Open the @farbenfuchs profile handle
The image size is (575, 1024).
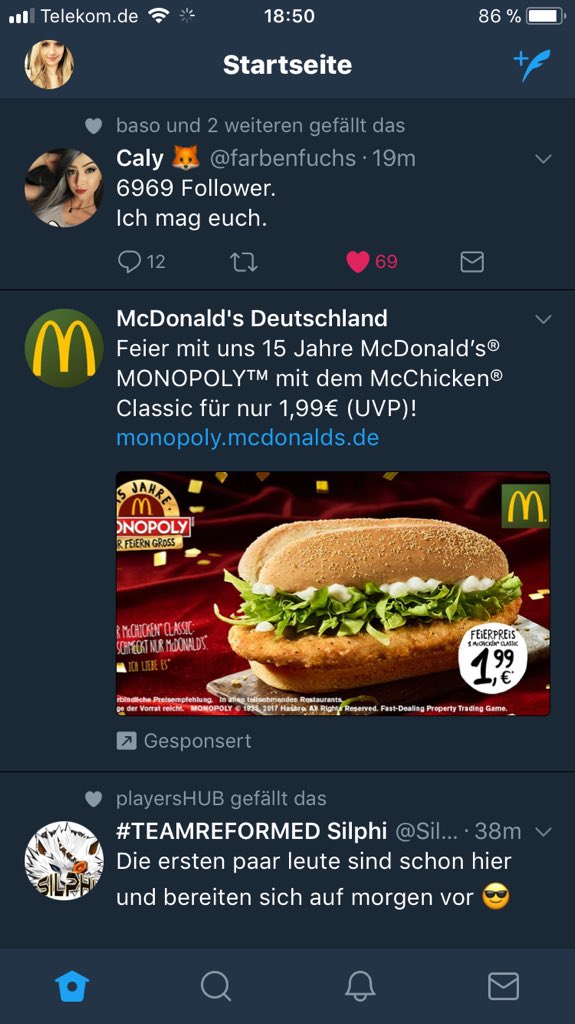tap(282, 159)
